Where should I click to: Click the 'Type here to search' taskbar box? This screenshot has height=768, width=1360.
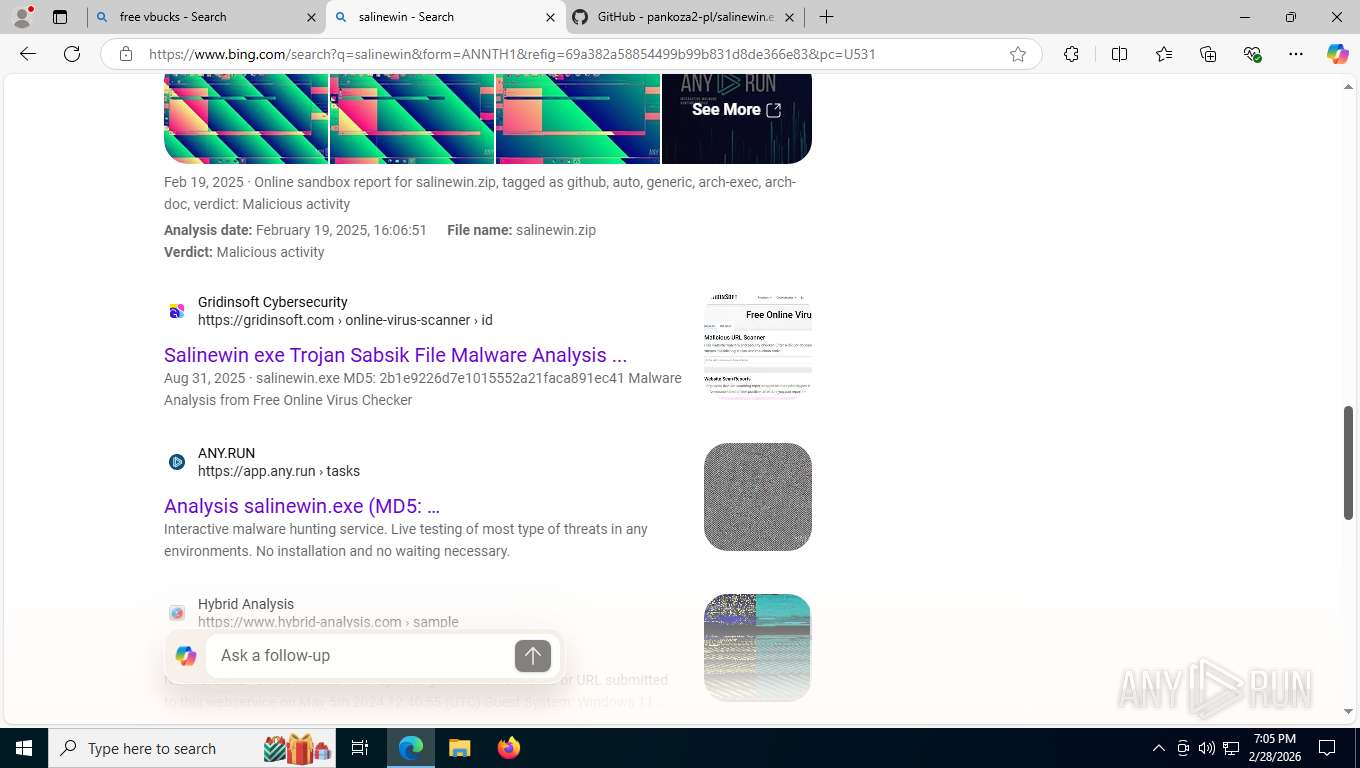(x=192, y=748)
